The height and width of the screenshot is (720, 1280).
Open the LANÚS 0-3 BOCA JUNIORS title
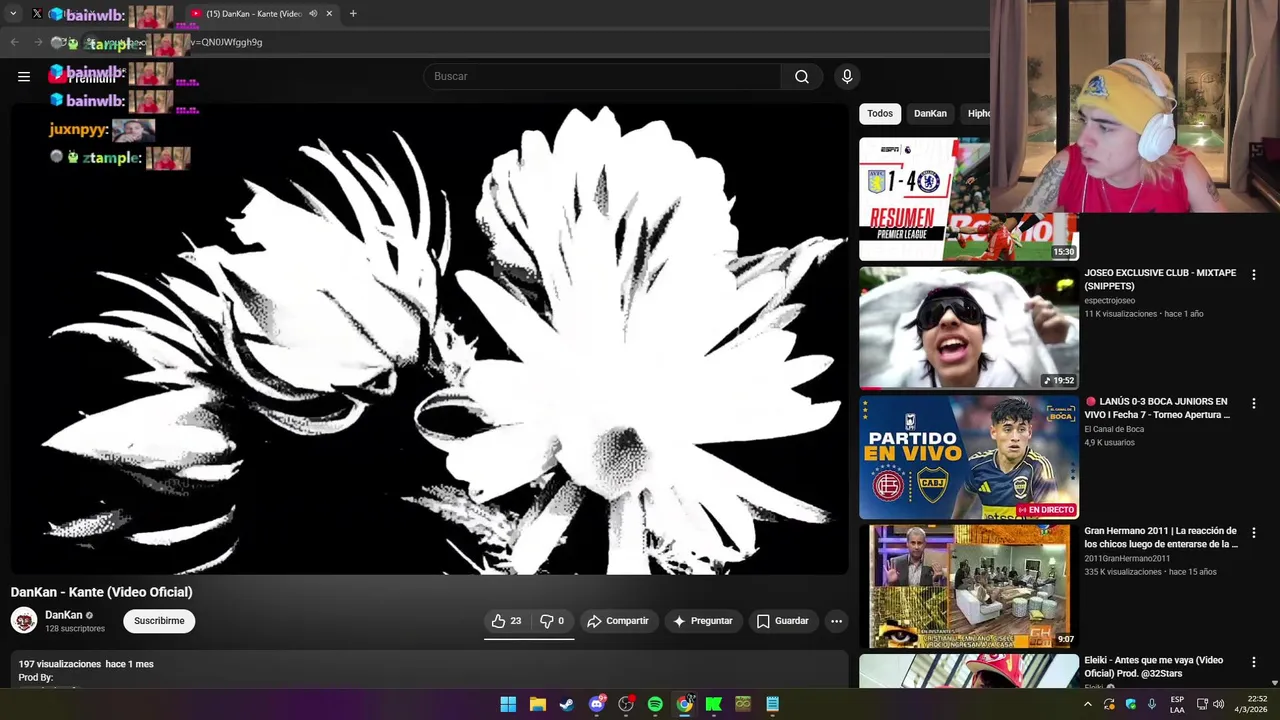point(1160,408)
